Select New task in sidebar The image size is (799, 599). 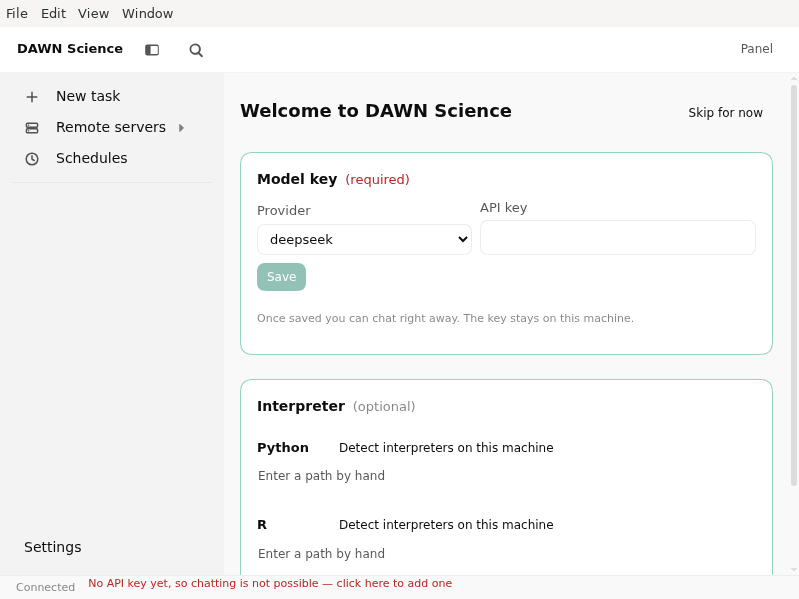click(x=88, y=96)
